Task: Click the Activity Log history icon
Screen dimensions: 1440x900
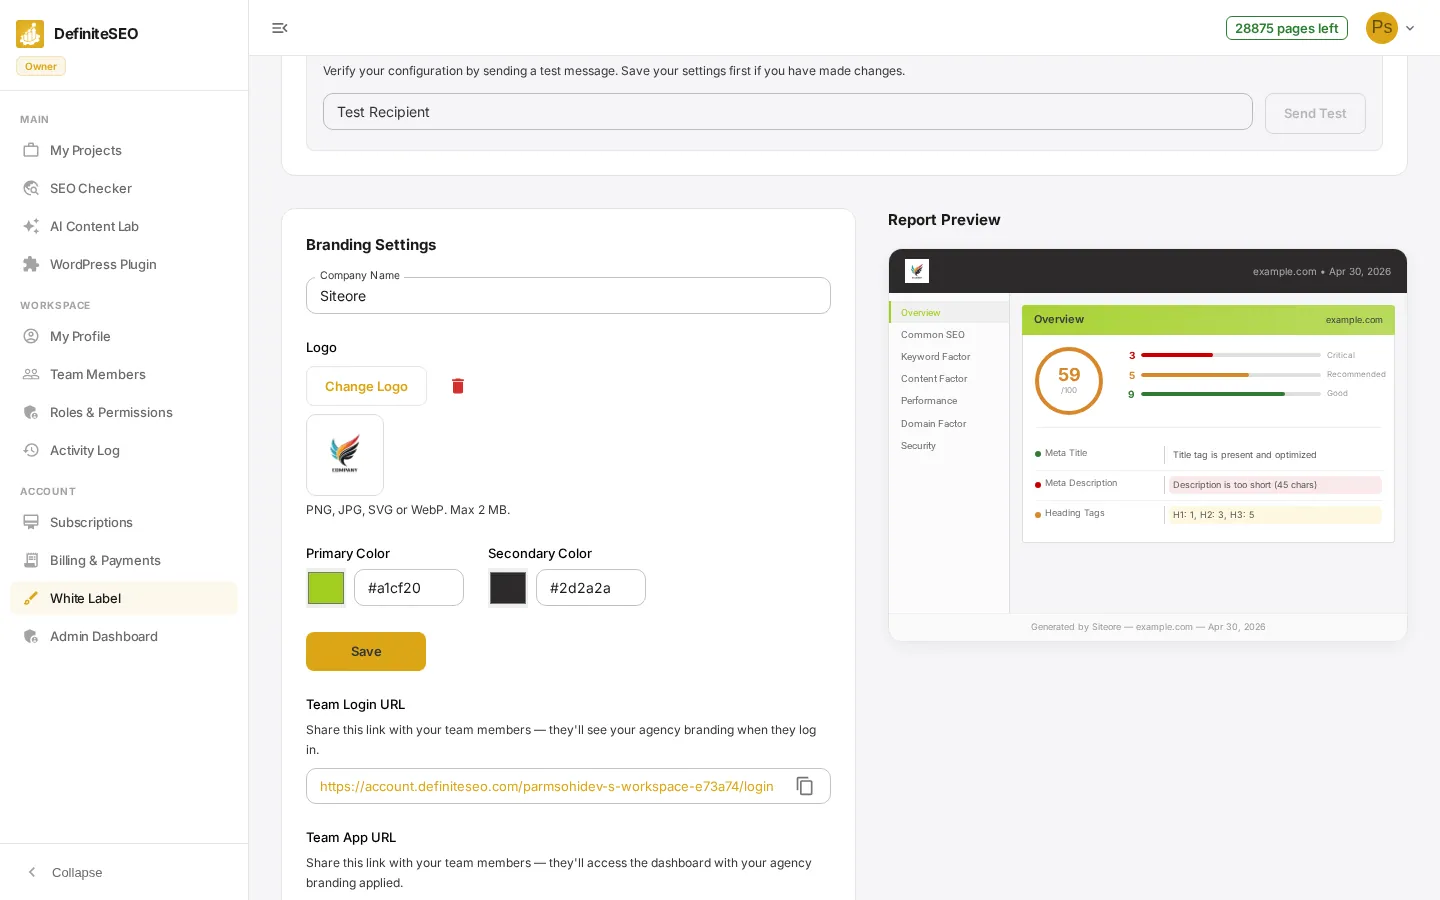Action: (x=31, y=450)
